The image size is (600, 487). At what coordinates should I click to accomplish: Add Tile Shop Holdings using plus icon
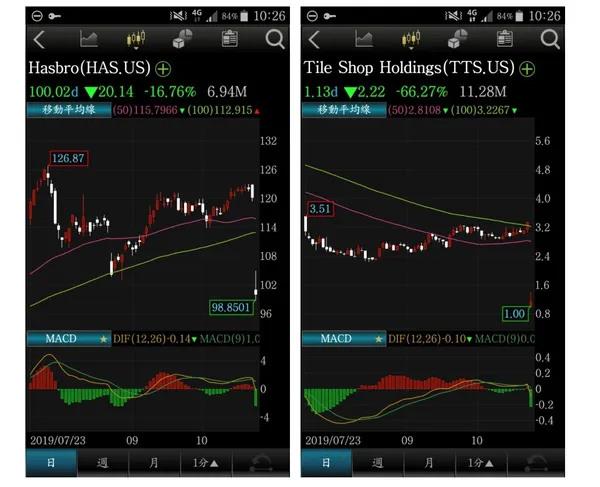(527, 69)
